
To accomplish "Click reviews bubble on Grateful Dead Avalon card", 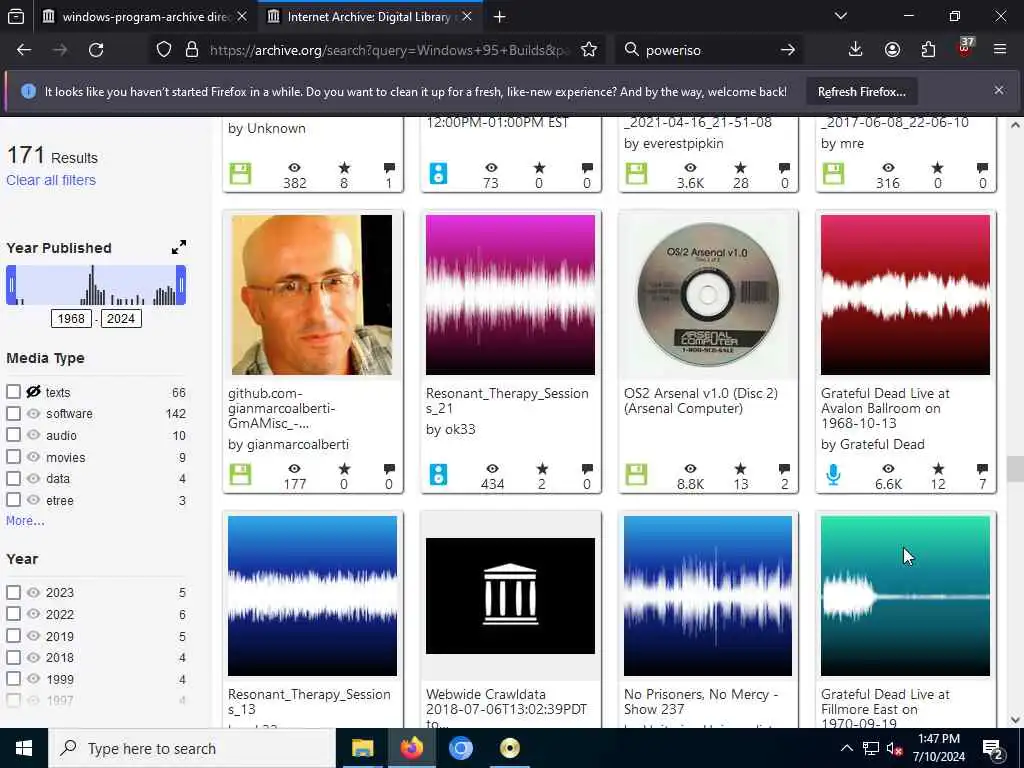I will 982,469.
